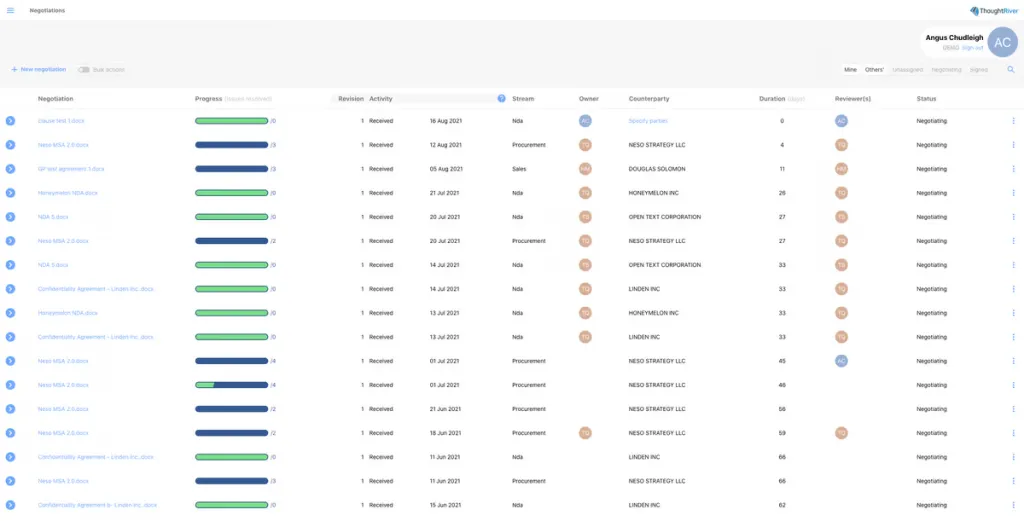Open the three-dot menu for clause test 1.docx

[1013, 121]
